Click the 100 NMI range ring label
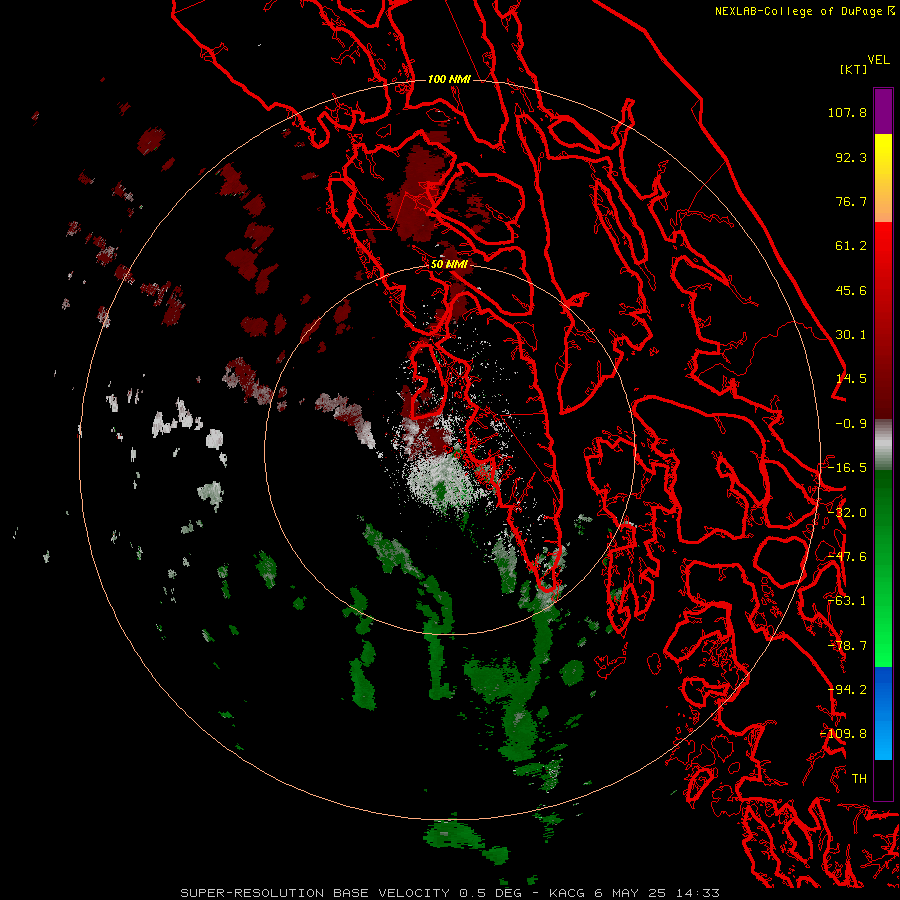900x900 pixels. click(449, 79)
